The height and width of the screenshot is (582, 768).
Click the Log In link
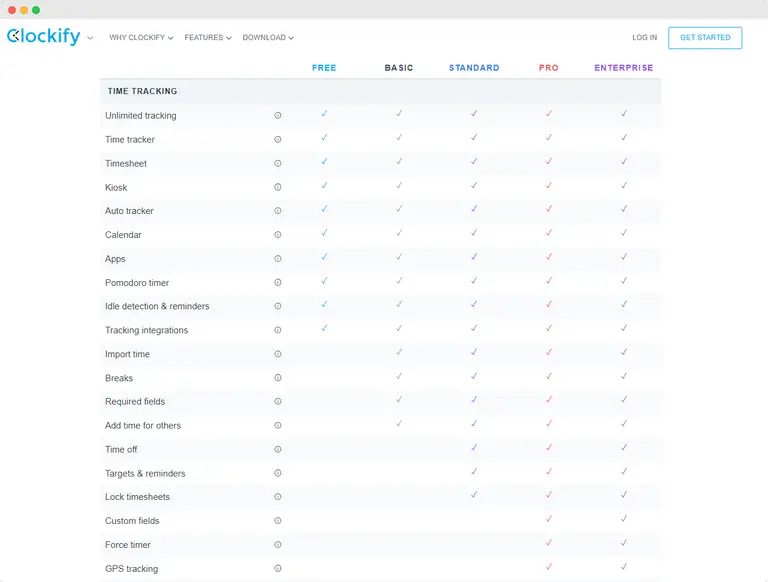click(644, 38)
